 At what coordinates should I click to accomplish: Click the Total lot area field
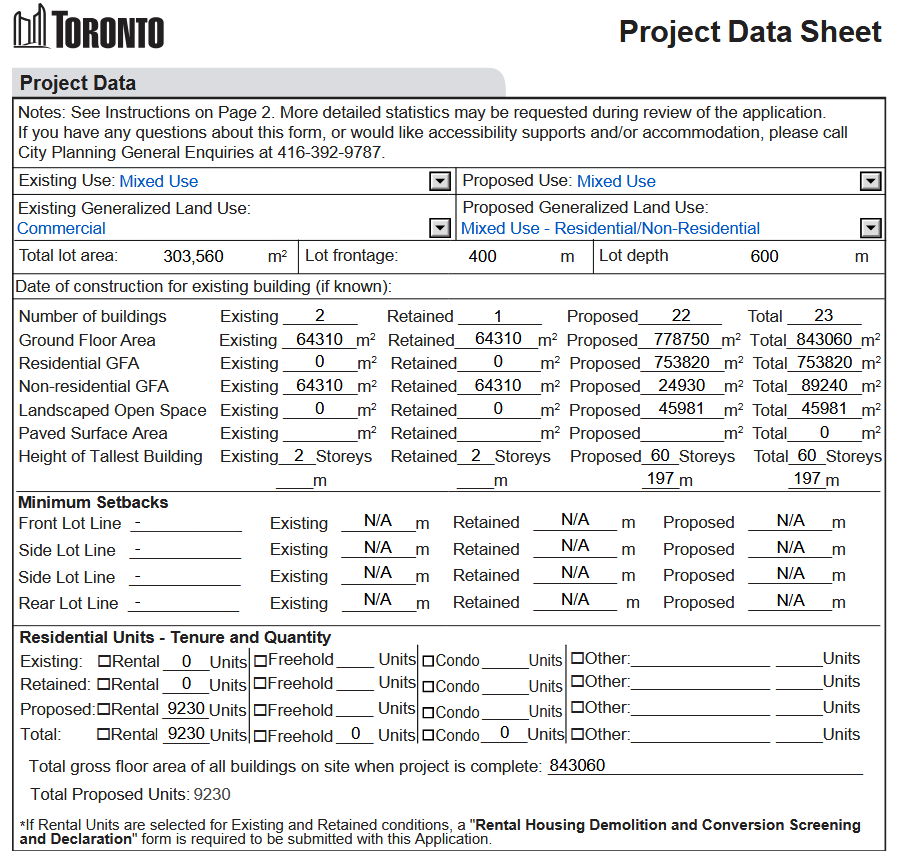pyautogui.click(x=194, y=256)
